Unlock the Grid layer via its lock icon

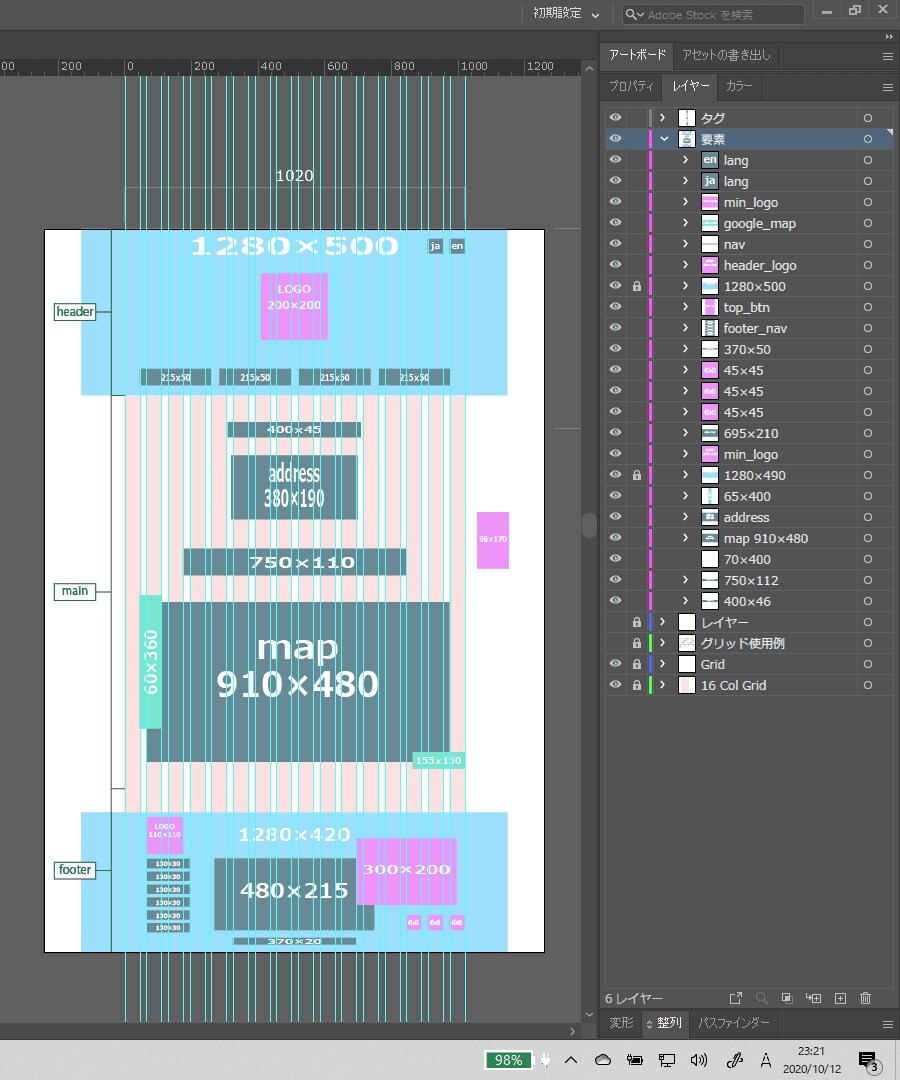tap(637, 665)
